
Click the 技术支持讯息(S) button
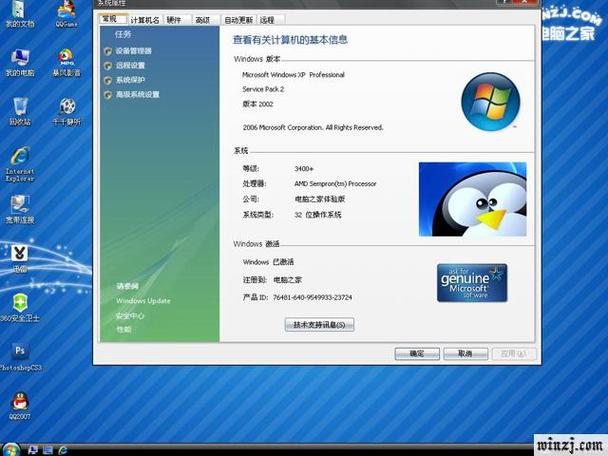[x=319, y=325]
